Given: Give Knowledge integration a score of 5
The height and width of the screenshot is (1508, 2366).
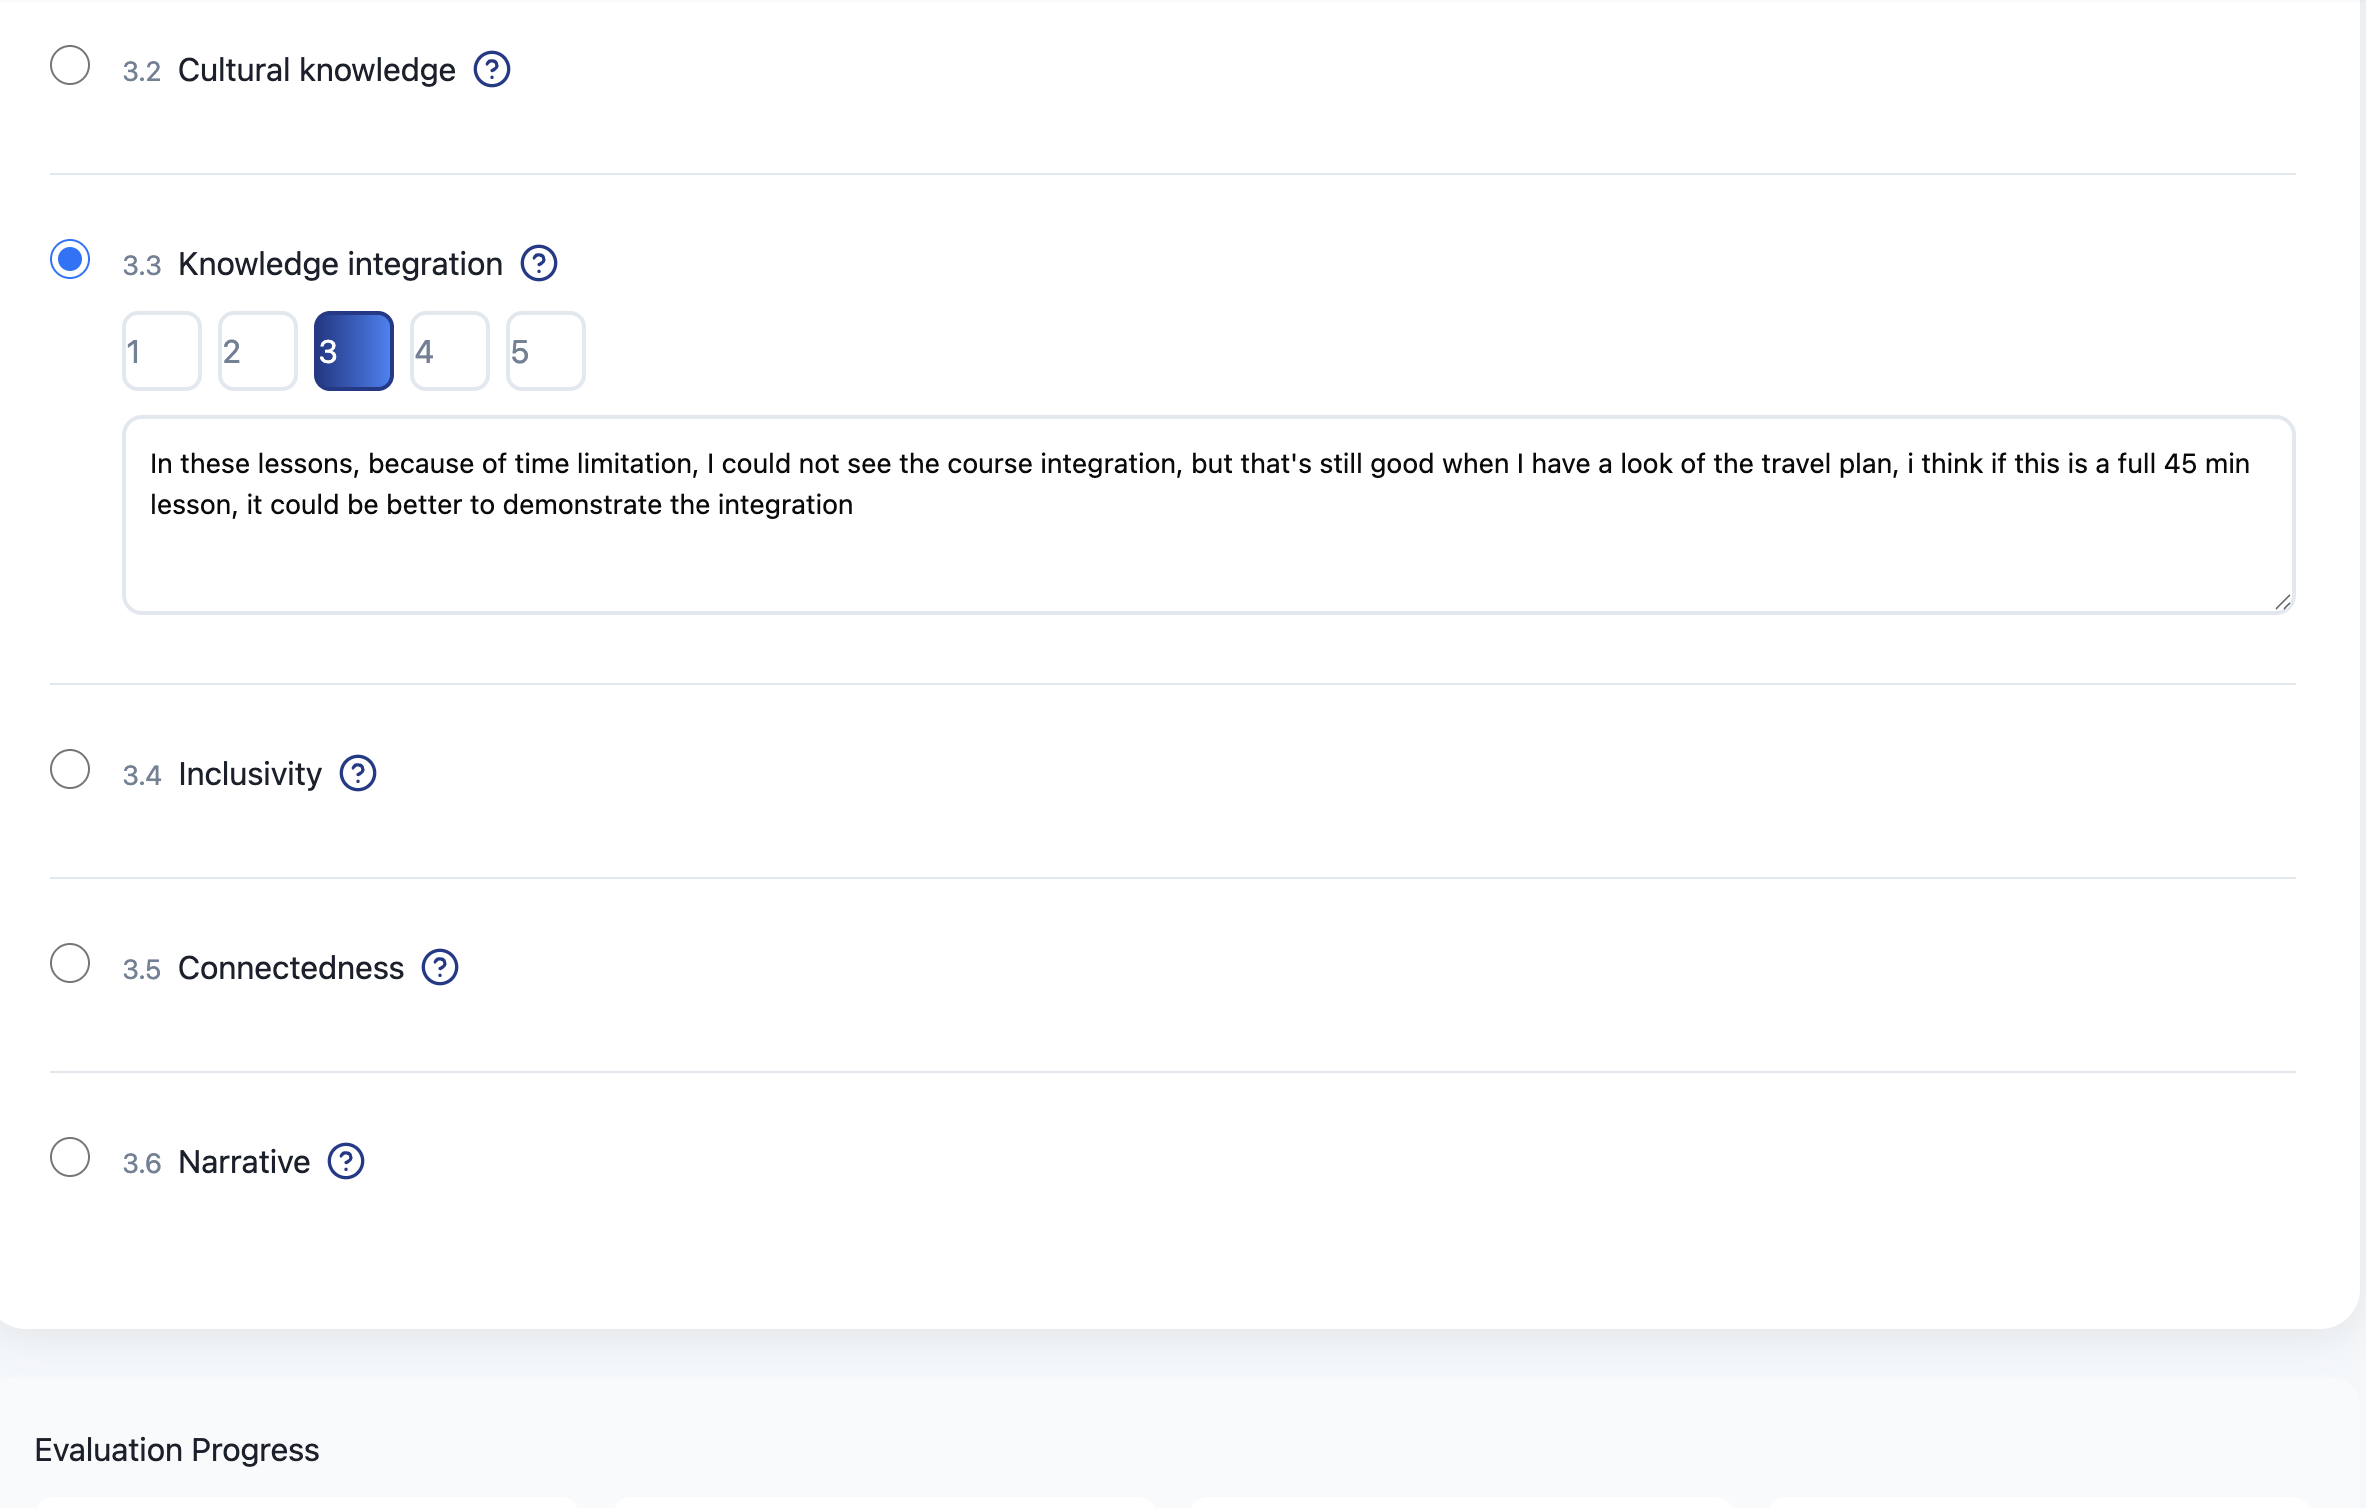Looking at the screenshot, I should point(545,351).
